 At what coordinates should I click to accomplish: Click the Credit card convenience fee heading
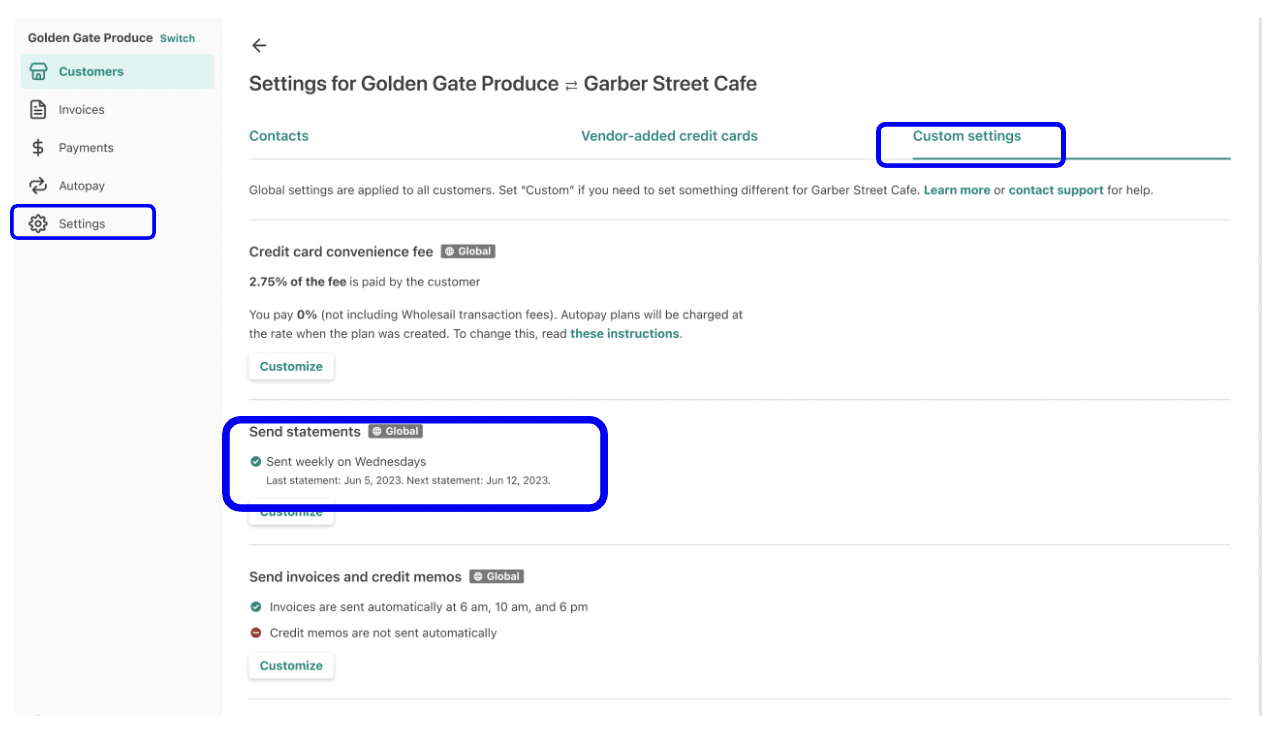[341, 252]
